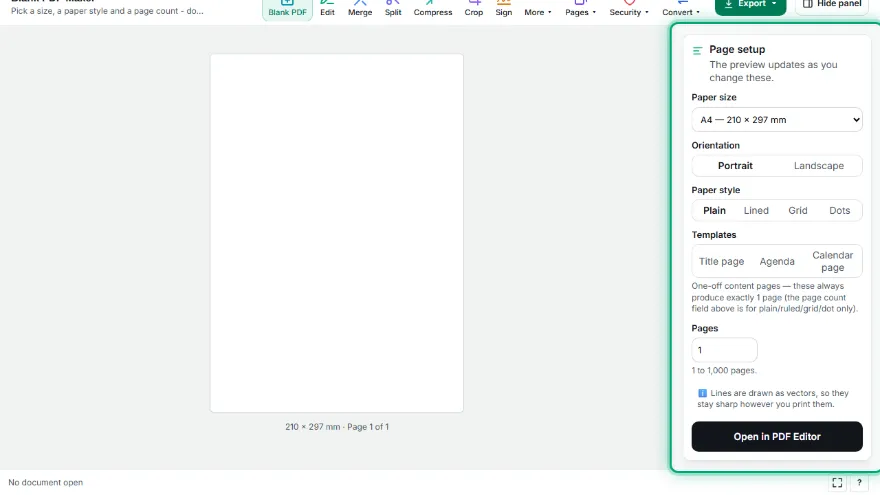Select the Calendar page template
The width and height of the screenshot is (880, 495).
(x=832, y=262)
